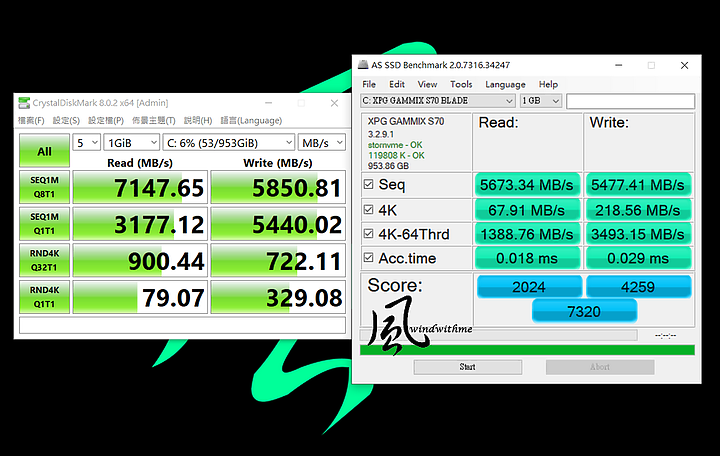Open the 說明(H) menu in CrystalDiskMark

[198, 120]
